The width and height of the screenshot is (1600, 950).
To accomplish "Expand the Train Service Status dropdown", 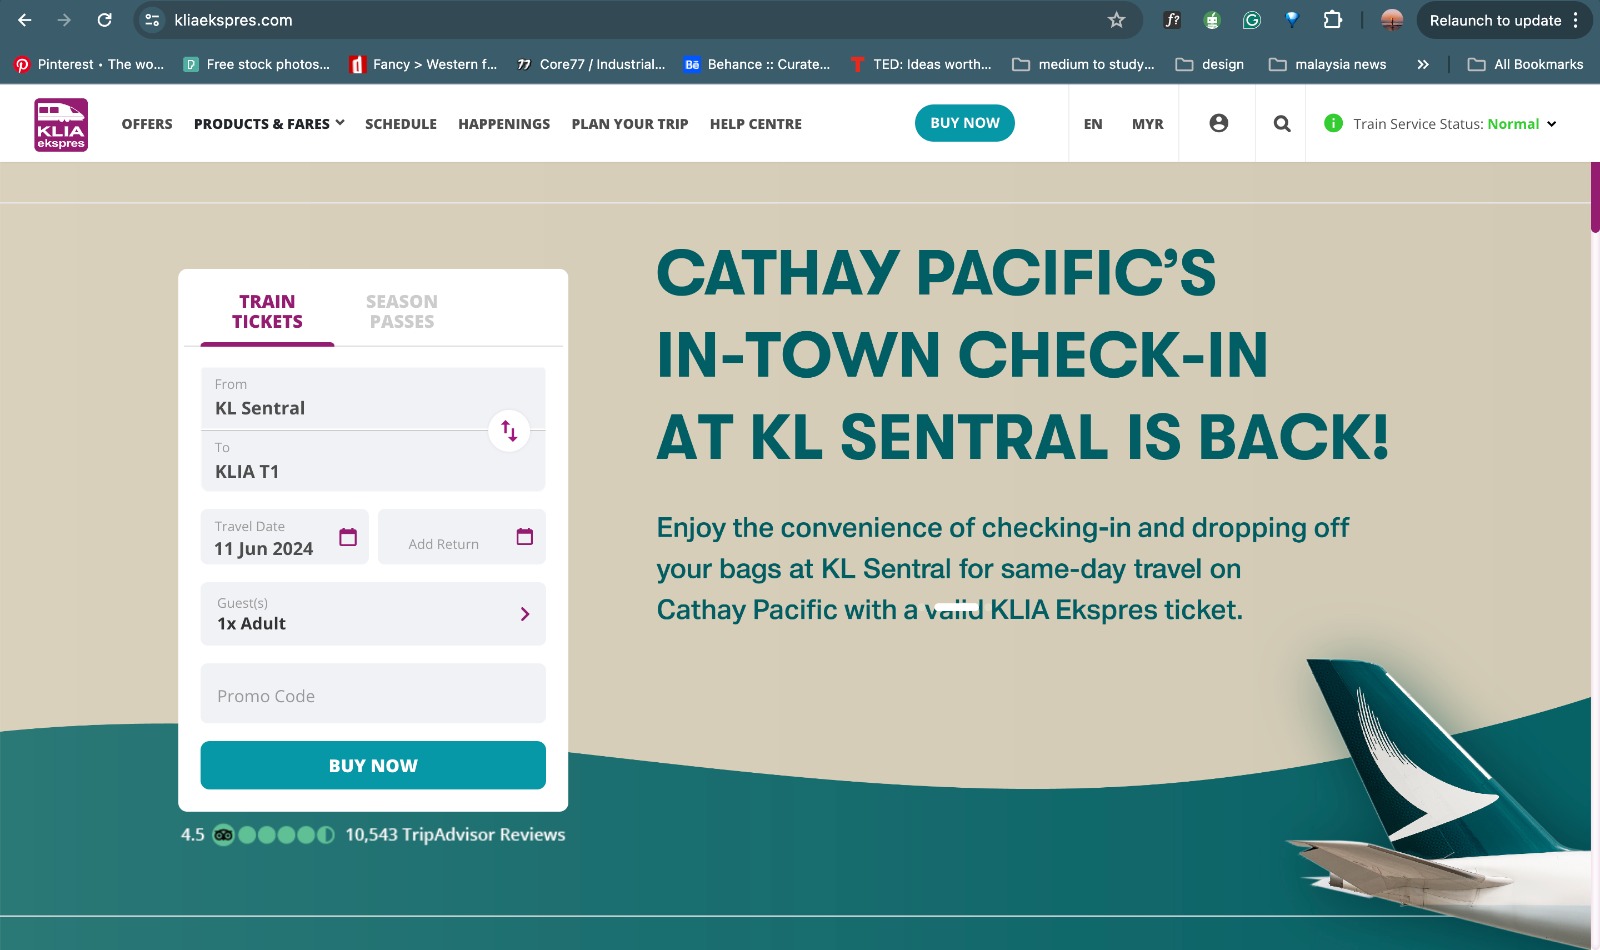I will [1552, 124].
